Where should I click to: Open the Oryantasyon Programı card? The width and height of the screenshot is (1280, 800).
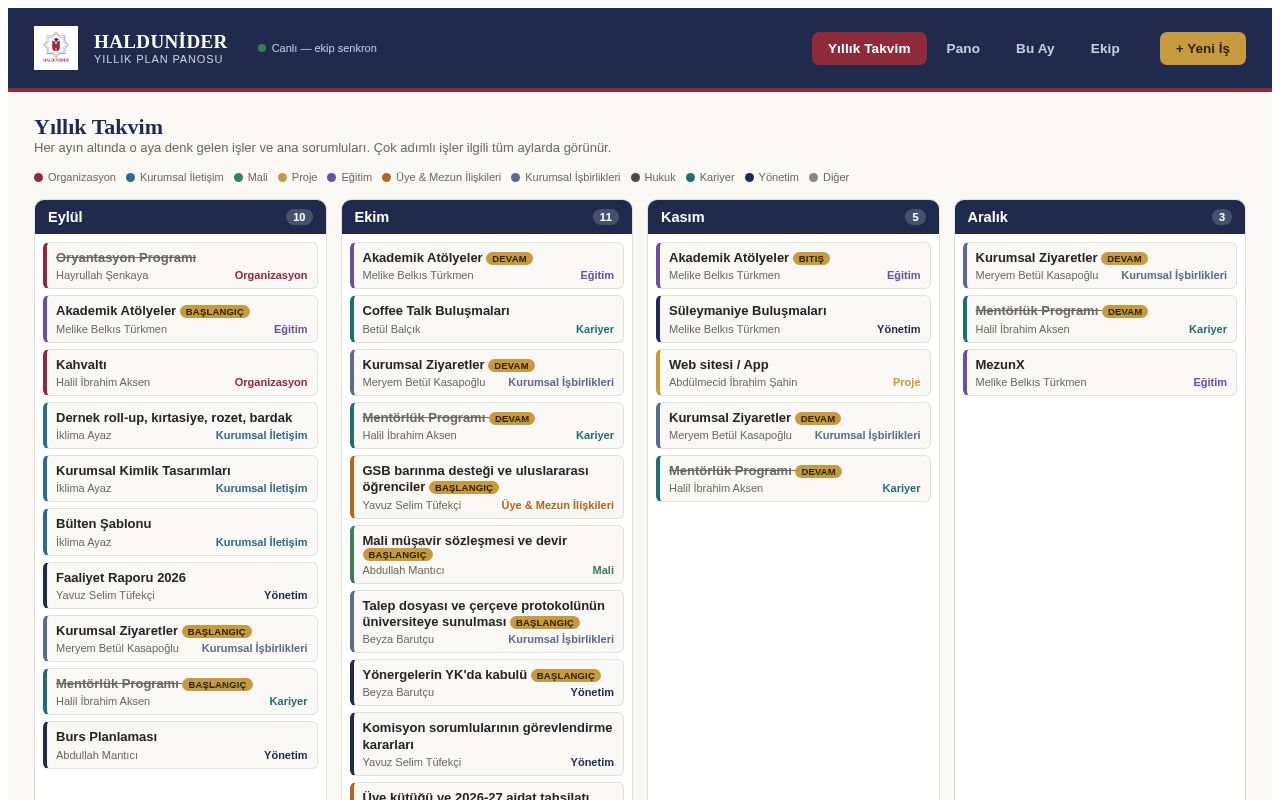click(x=180, y=265)
